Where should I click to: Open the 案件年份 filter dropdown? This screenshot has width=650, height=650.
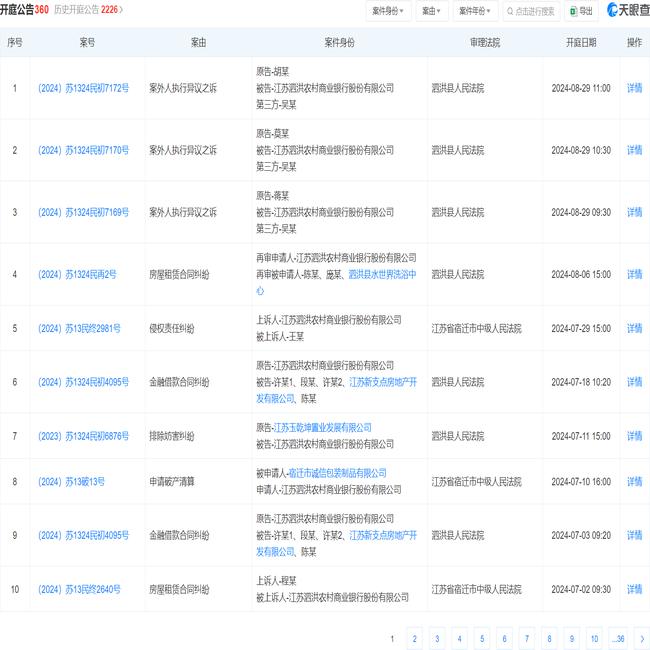coord(475,11)
